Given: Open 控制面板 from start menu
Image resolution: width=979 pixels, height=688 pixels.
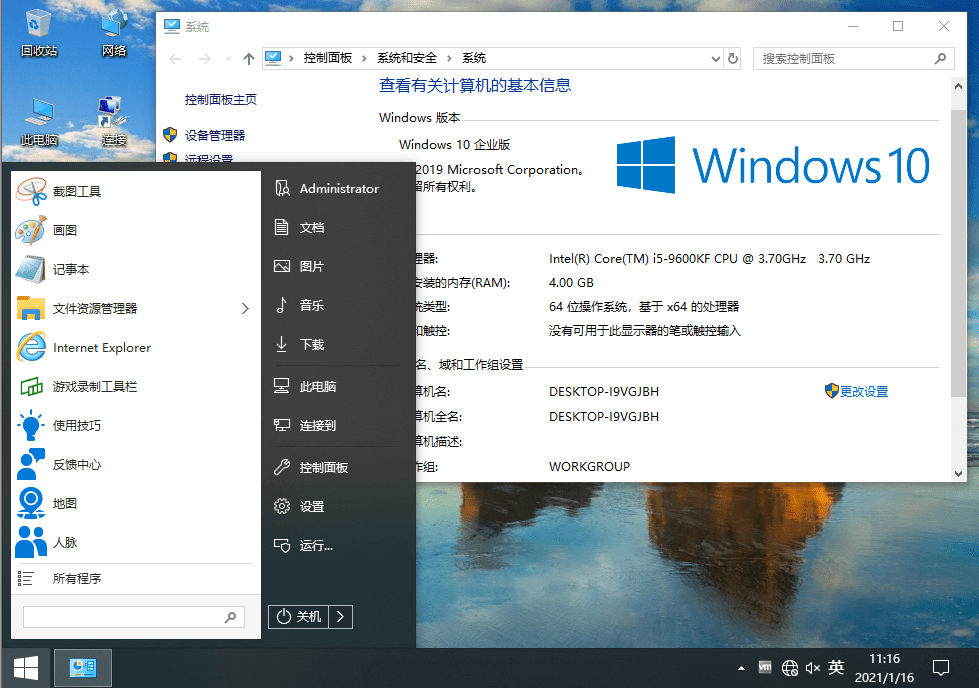Looking at the screenshot, I should click(x=338, y=467).
